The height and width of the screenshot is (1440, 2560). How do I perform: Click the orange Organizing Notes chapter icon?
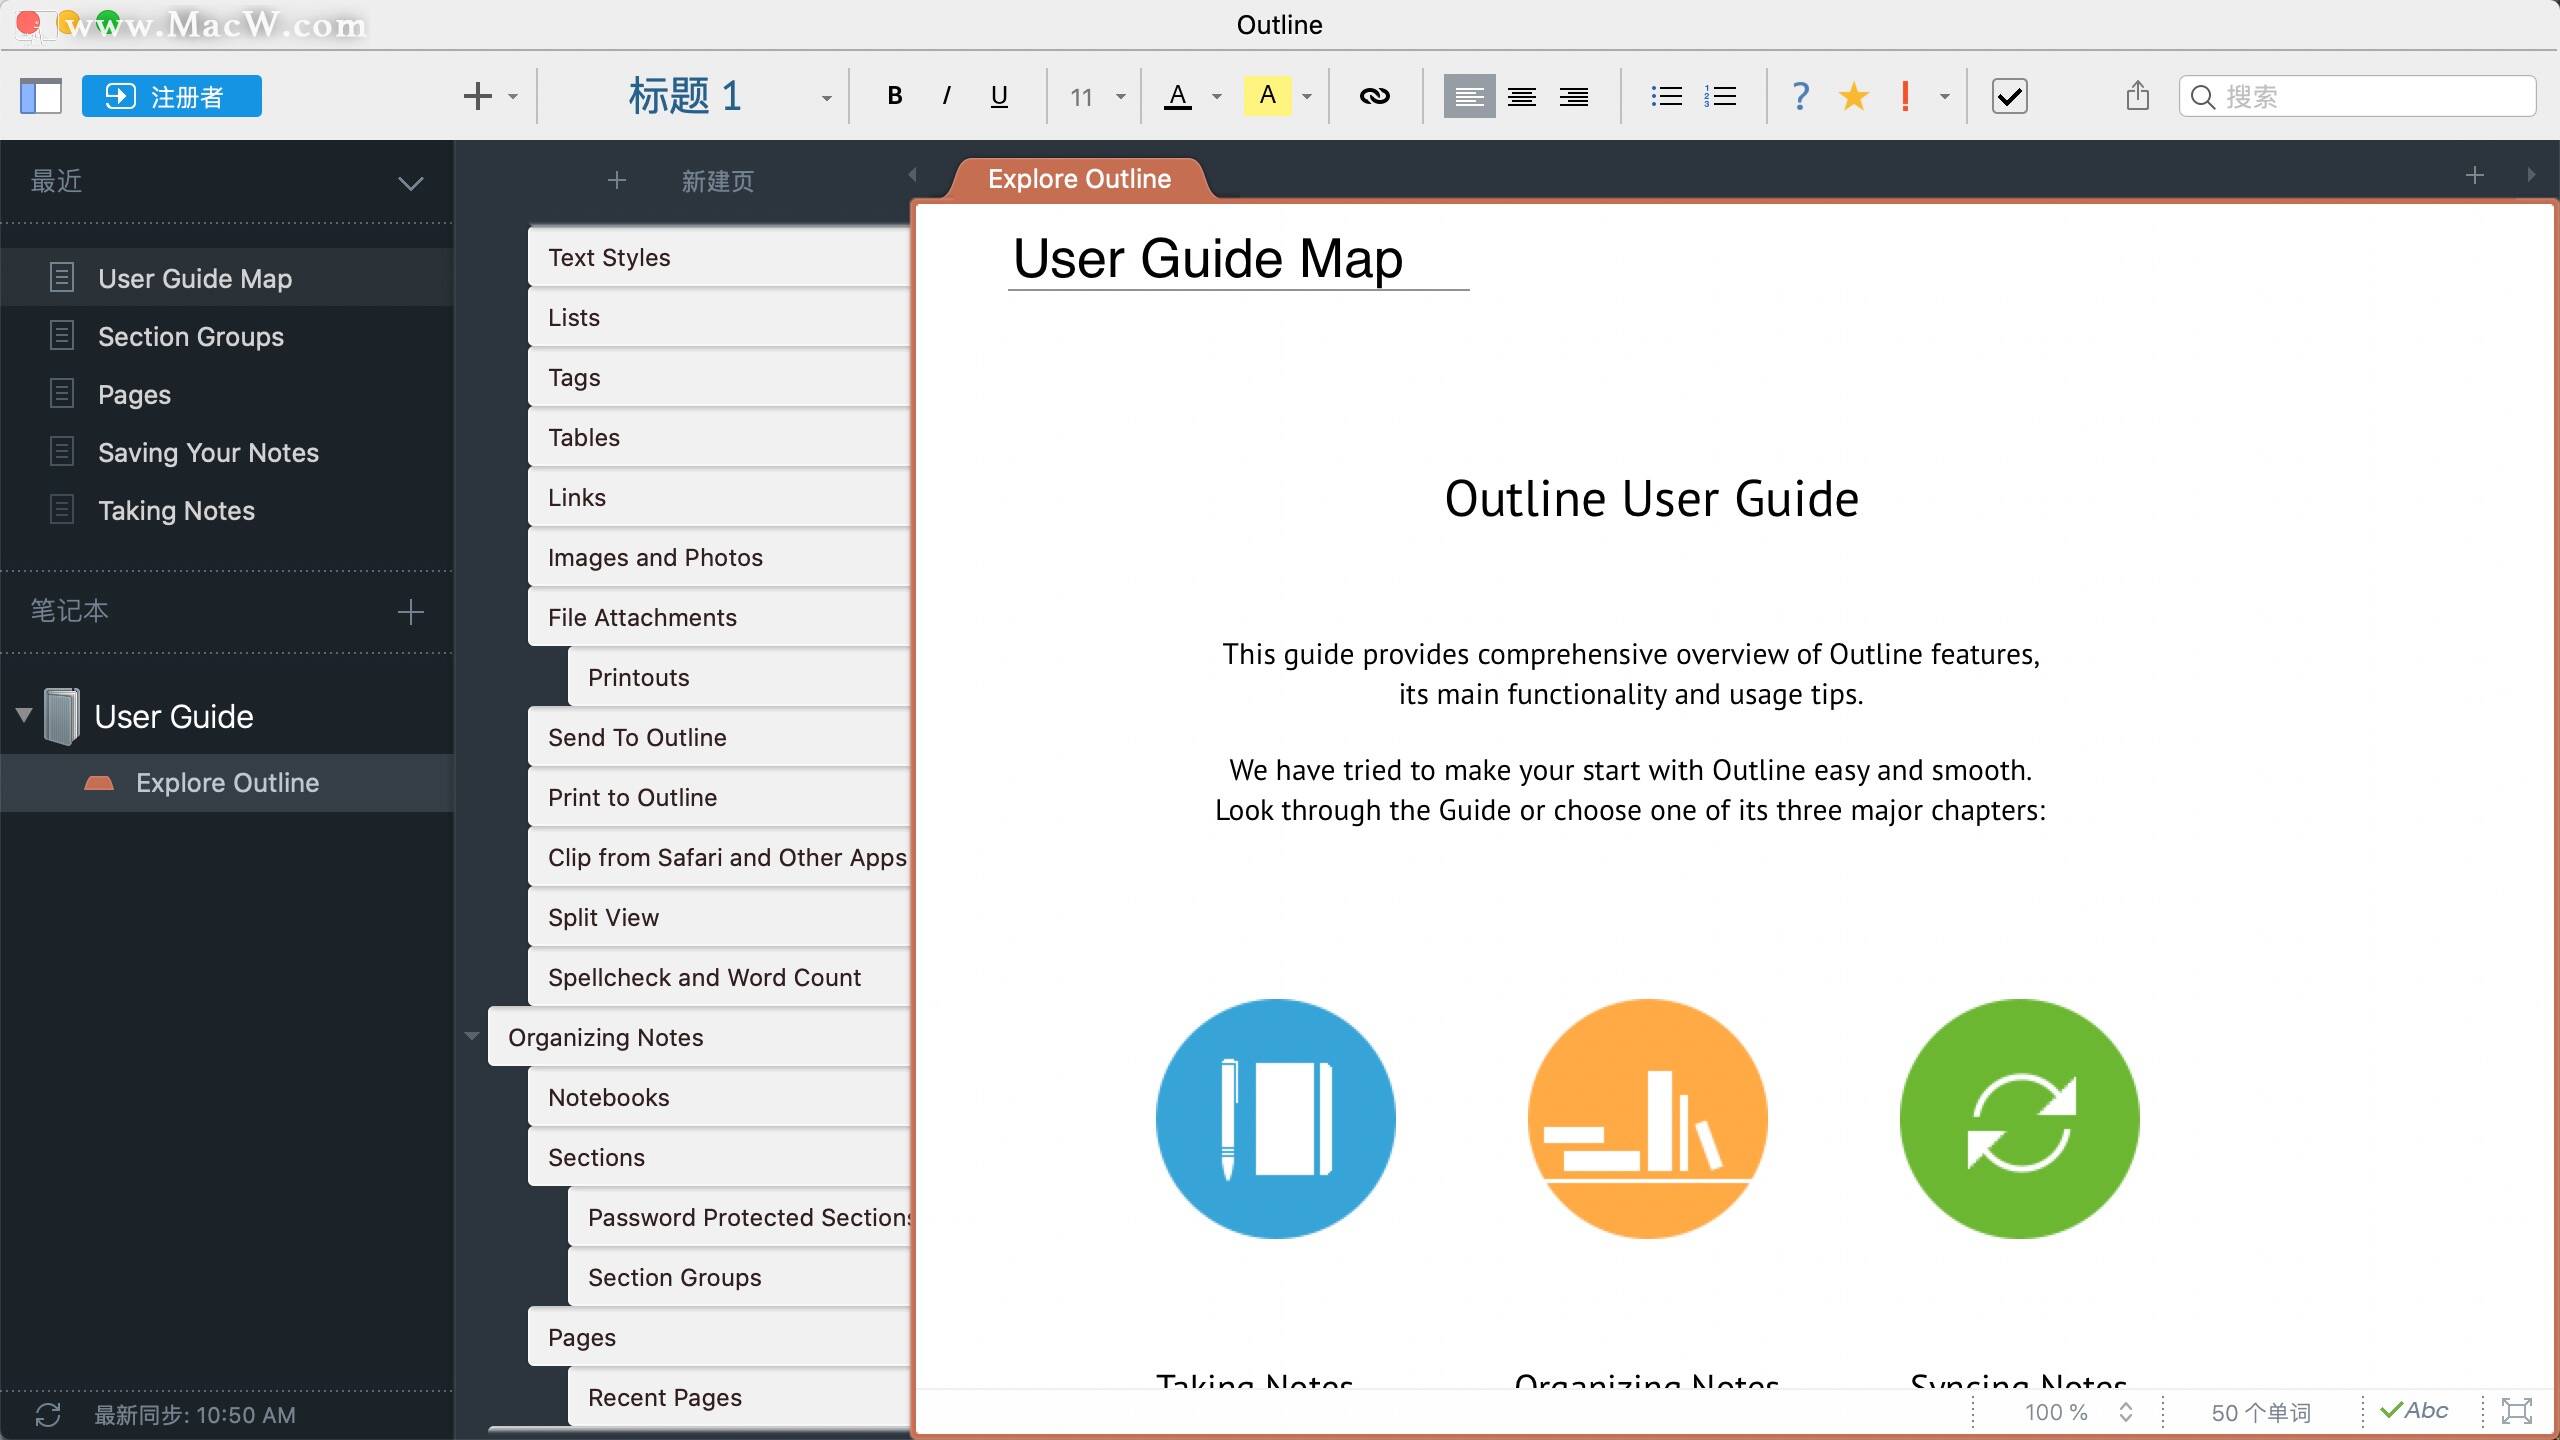pyautogui.click(x=1647, y=1118)
